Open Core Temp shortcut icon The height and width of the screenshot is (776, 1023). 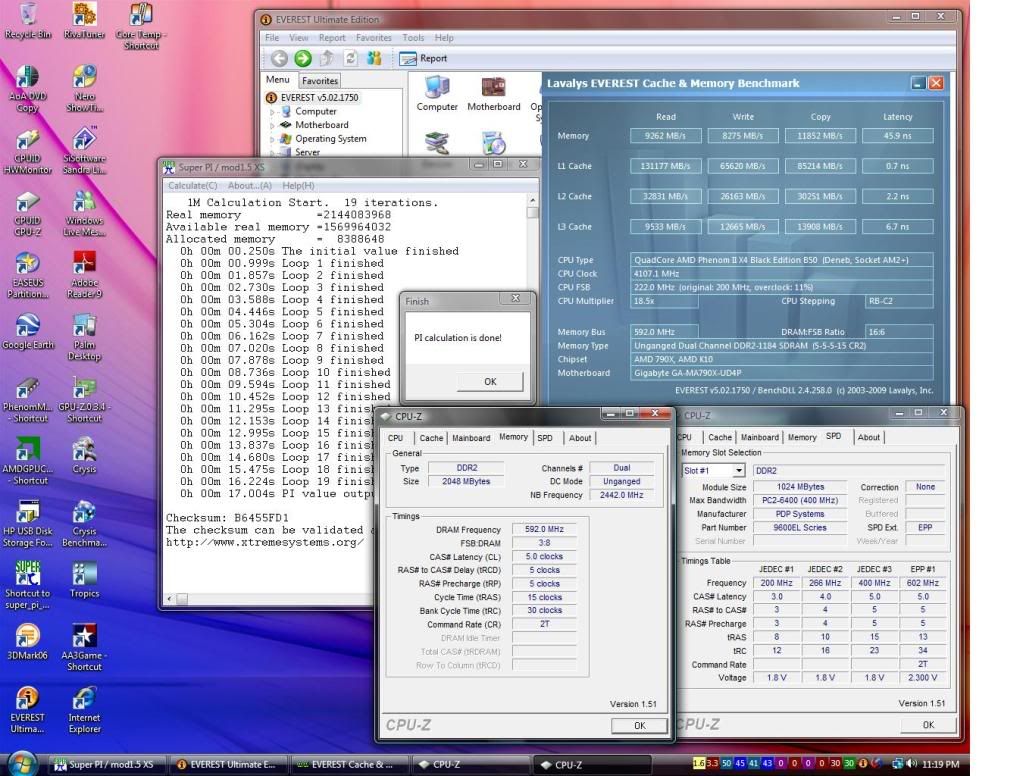pos(141,25)
